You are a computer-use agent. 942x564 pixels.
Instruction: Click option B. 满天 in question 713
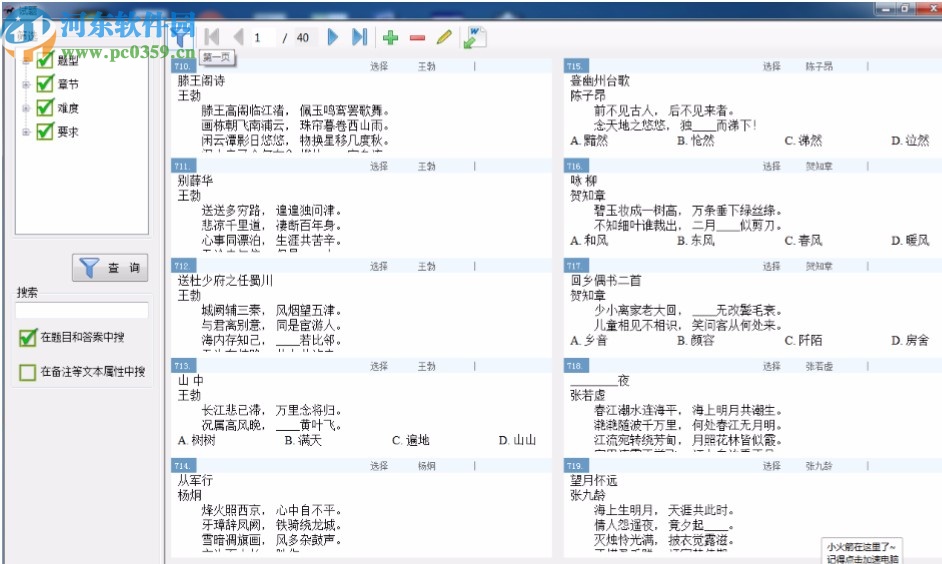click(x=303, y=440)
